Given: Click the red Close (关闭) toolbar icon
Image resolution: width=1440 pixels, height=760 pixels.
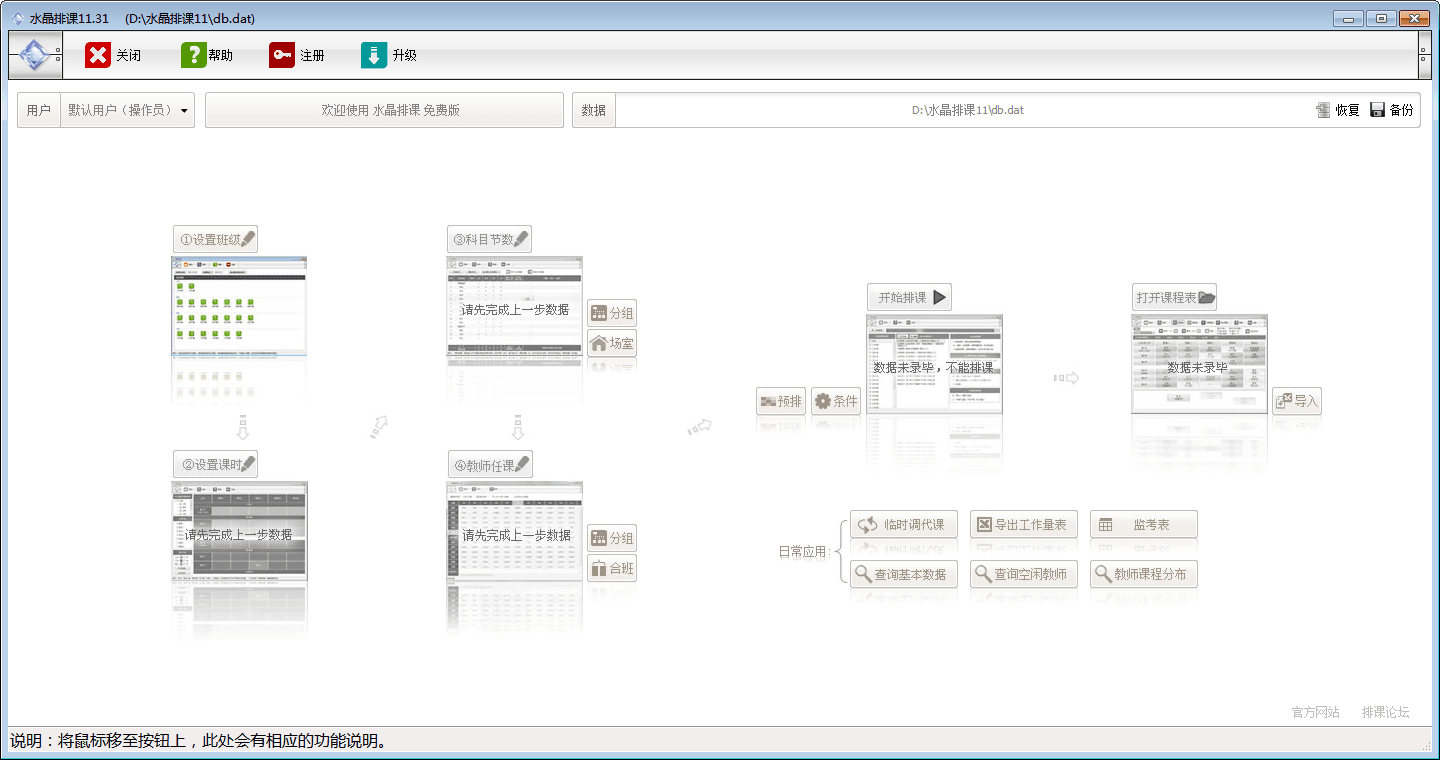Looking at the screenshot, I should point(98,55).
